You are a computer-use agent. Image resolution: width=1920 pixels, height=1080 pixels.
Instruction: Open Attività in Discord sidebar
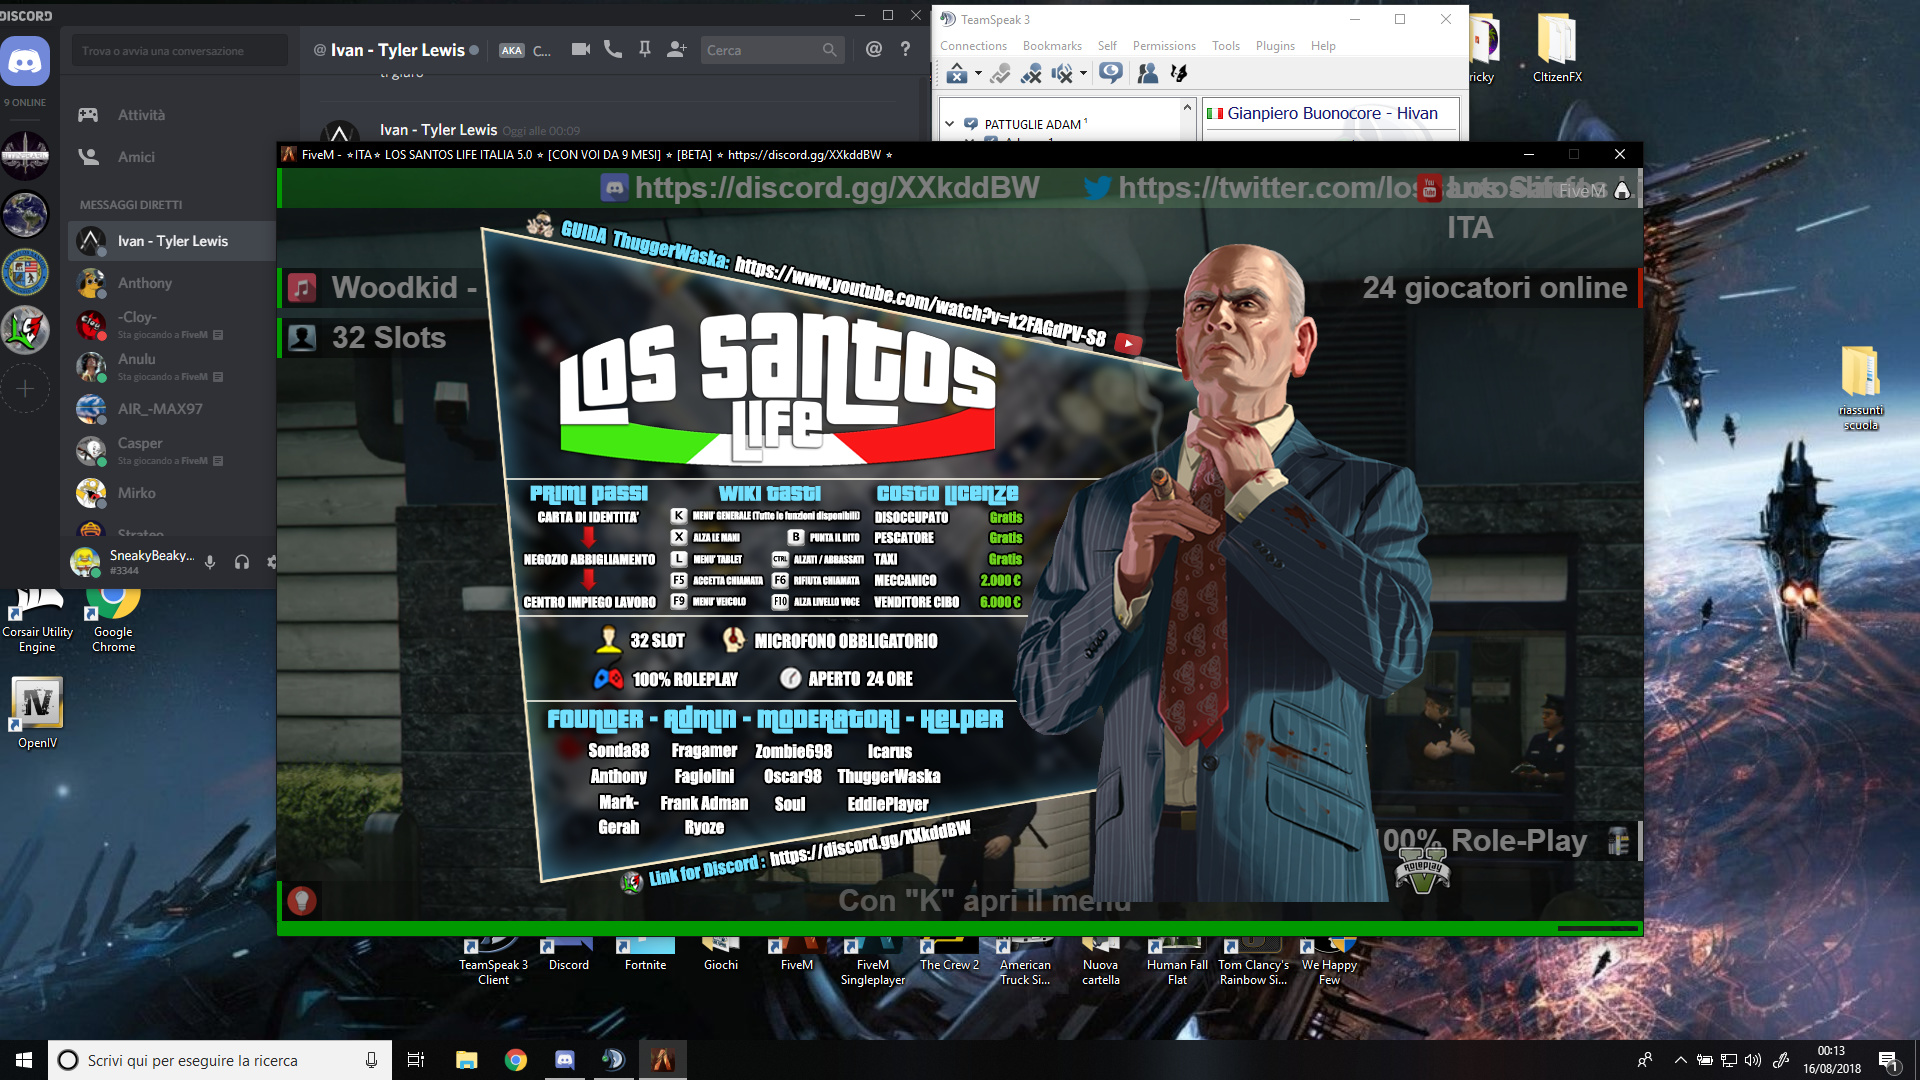pos(171,115)
